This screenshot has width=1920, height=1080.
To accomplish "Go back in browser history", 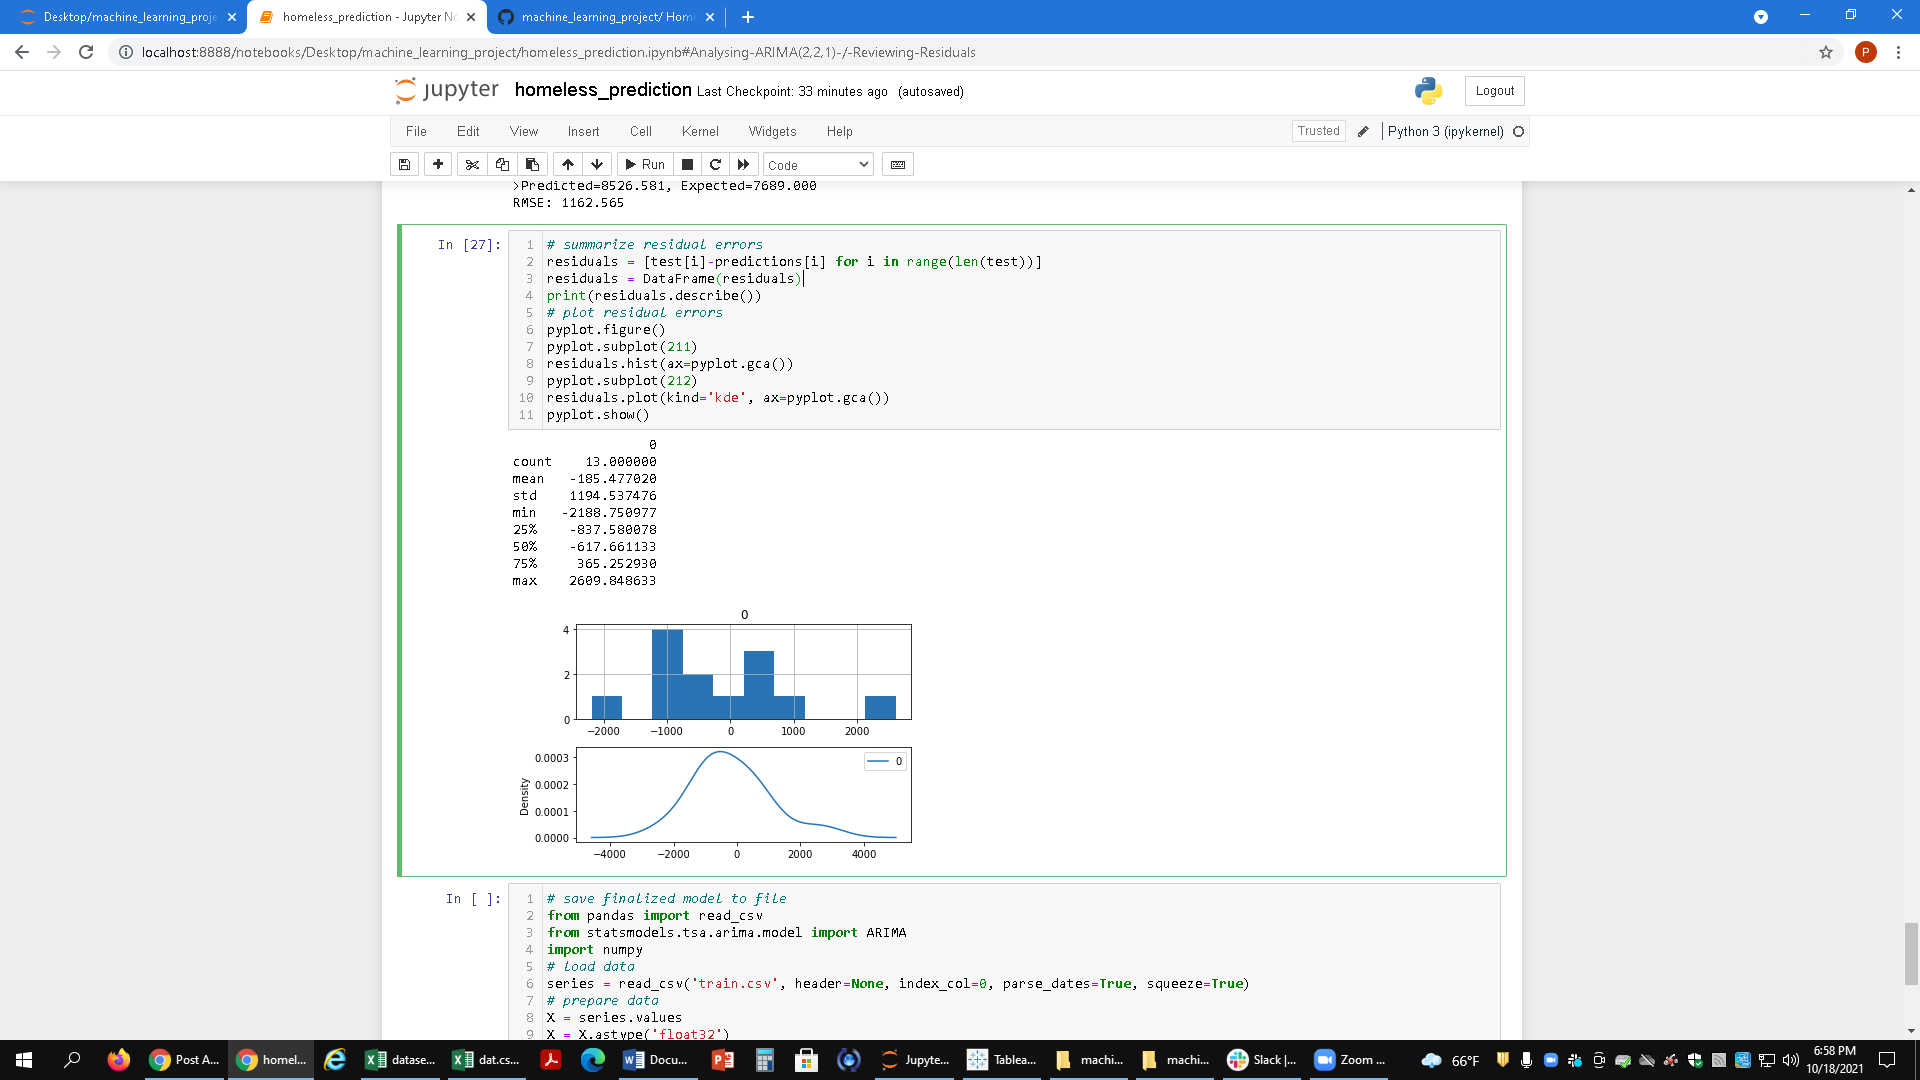I will pyautogui.click(x=22, y=52).
